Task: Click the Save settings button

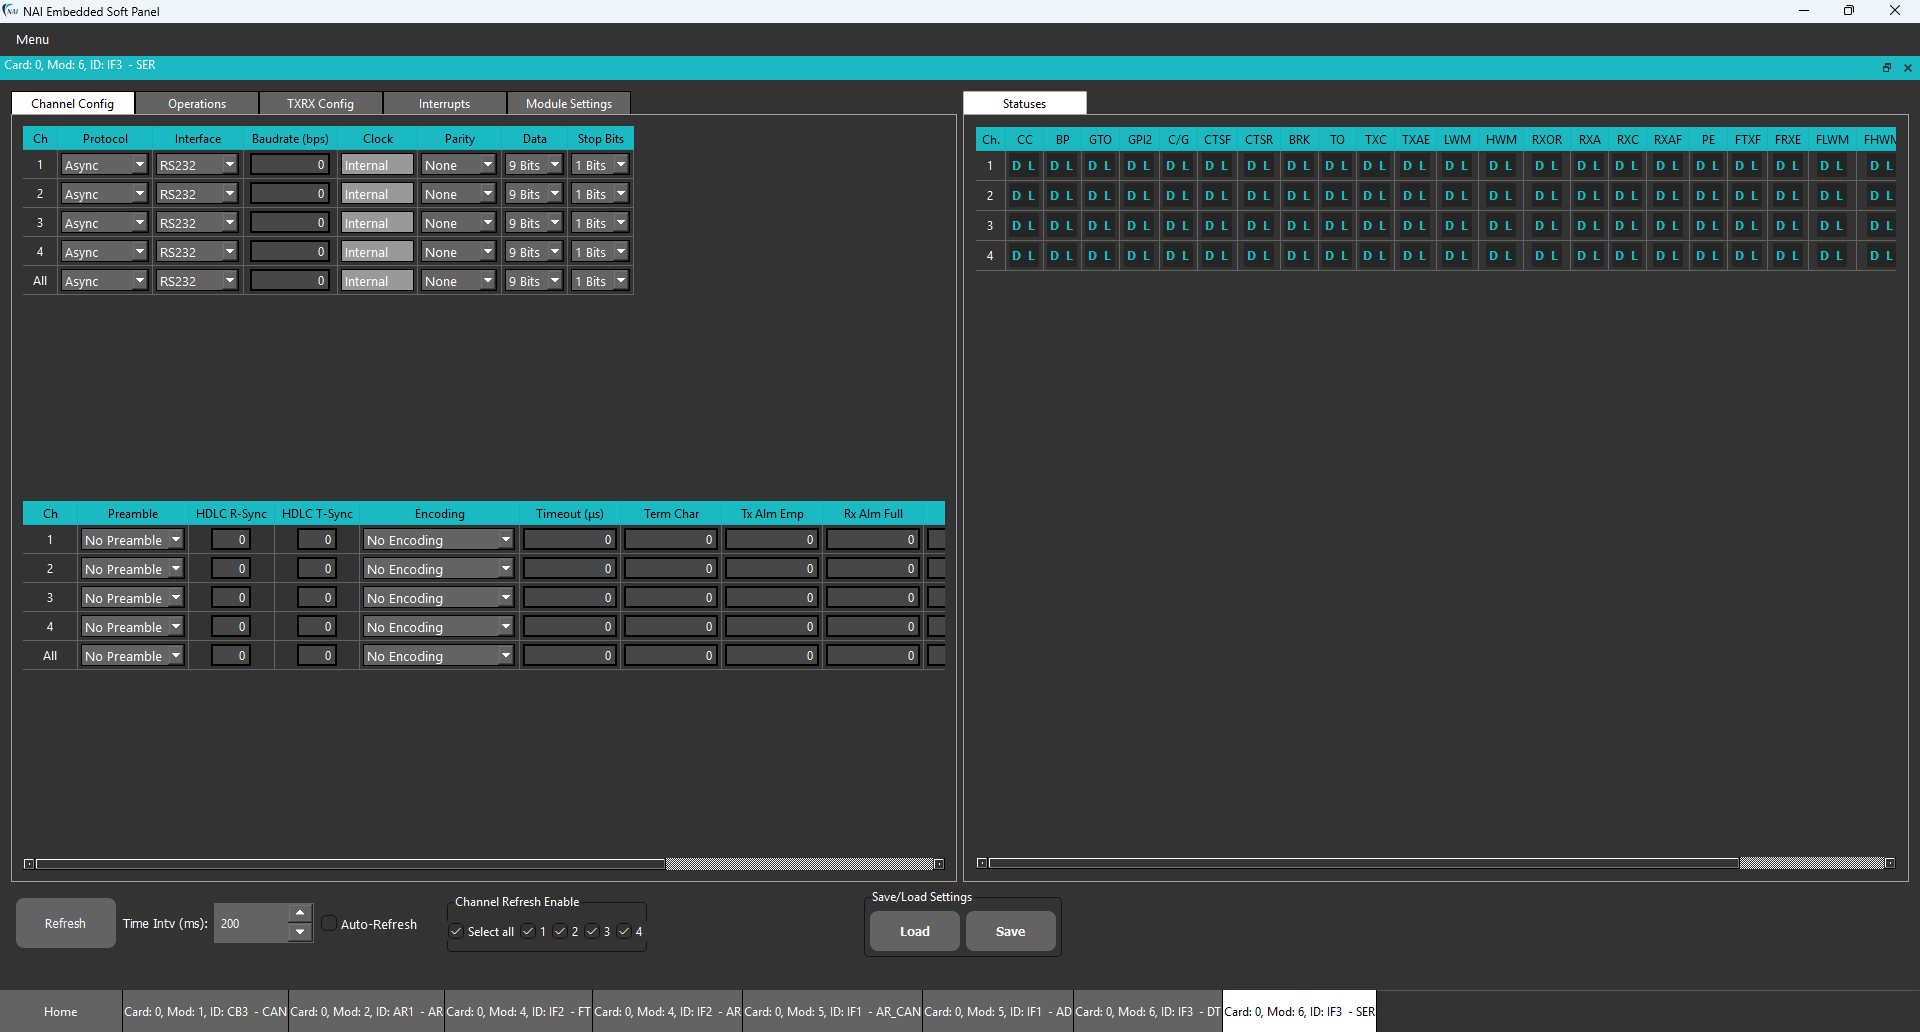Action: coord(1010,932)
